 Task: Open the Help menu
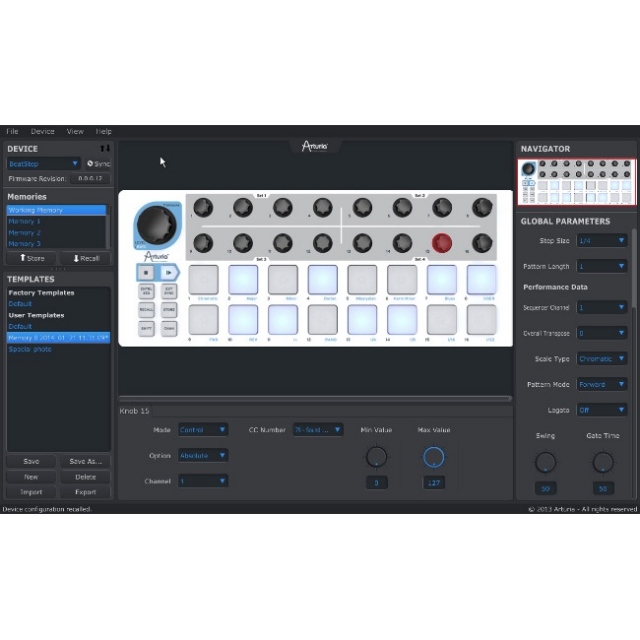pos(104,131)
